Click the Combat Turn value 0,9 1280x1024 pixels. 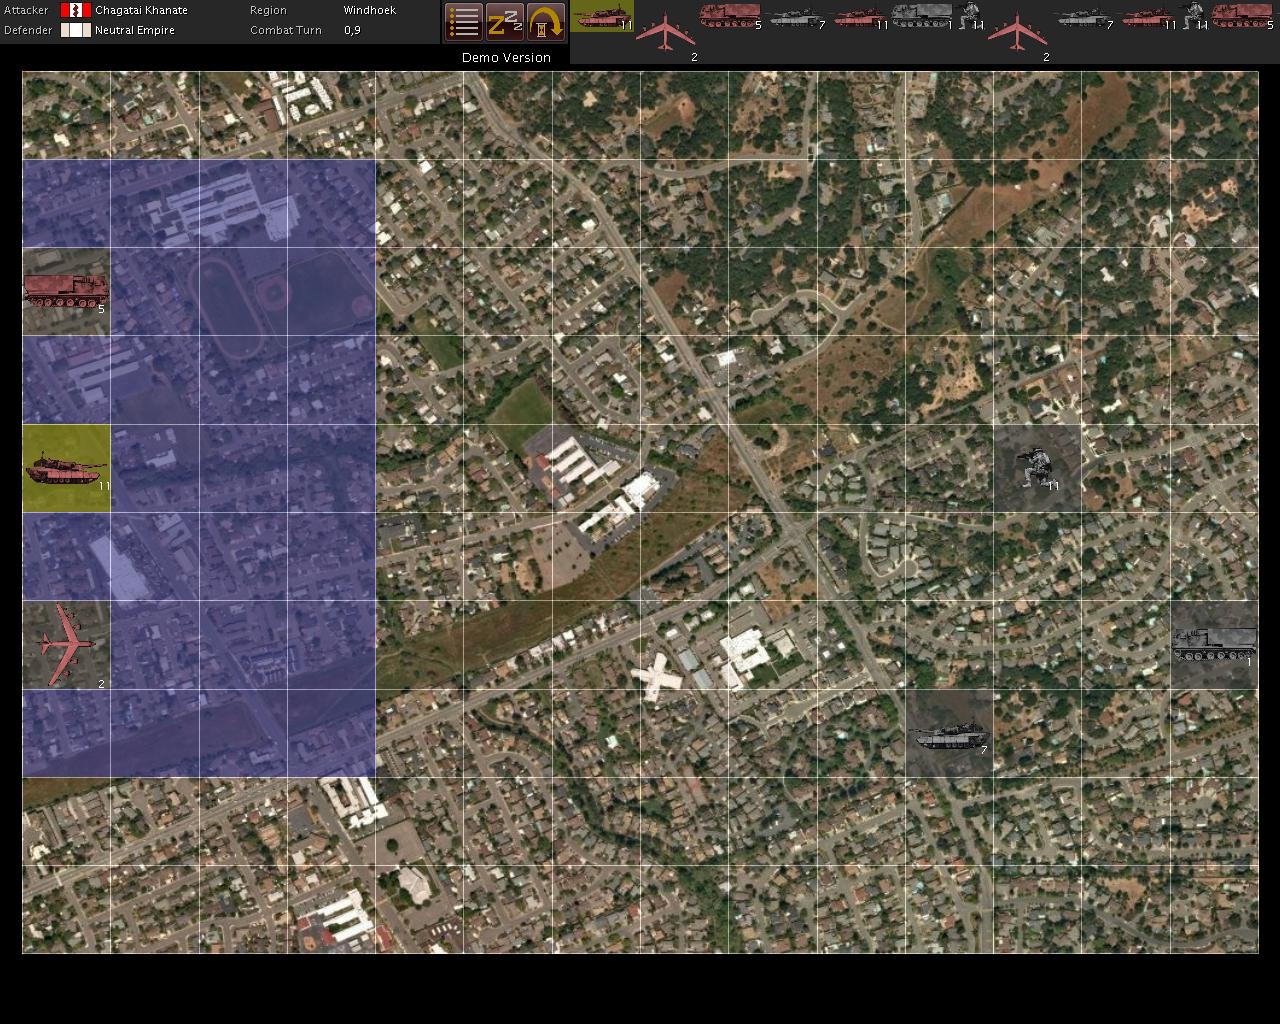[352, 30]
